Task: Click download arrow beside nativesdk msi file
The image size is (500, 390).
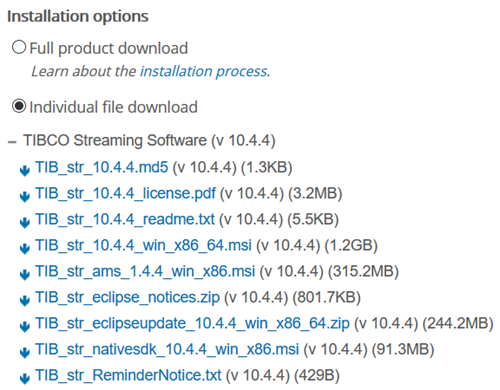Action: click(x=25, y=353)
